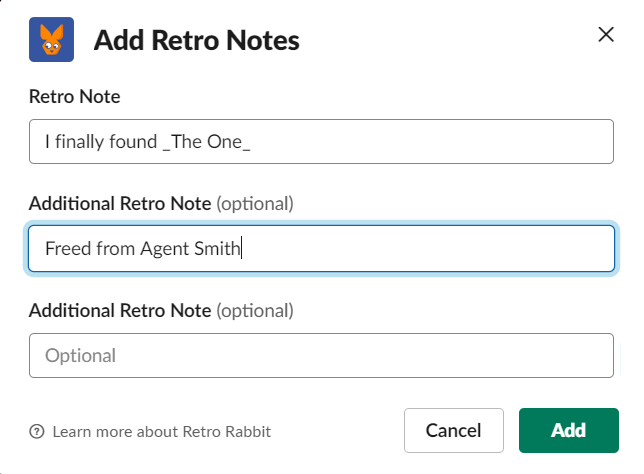Open the Learn more about Retro Rabbit link
This screenshot has width=644, height=474.
coord(161,432)
